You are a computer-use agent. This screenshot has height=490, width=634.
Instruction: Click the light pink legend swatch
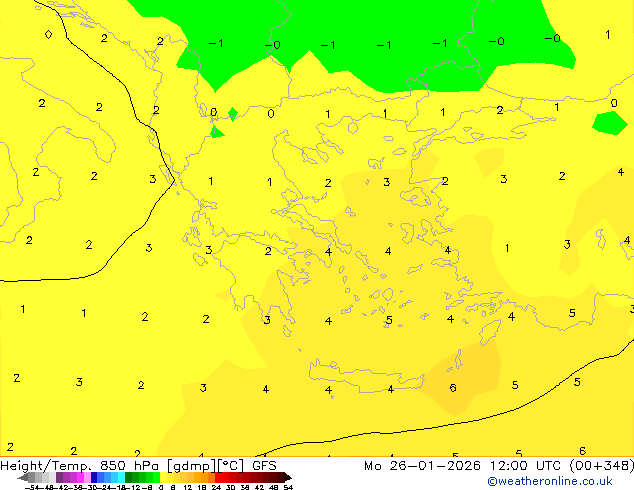pyautogui.click(x=87, y=477)
